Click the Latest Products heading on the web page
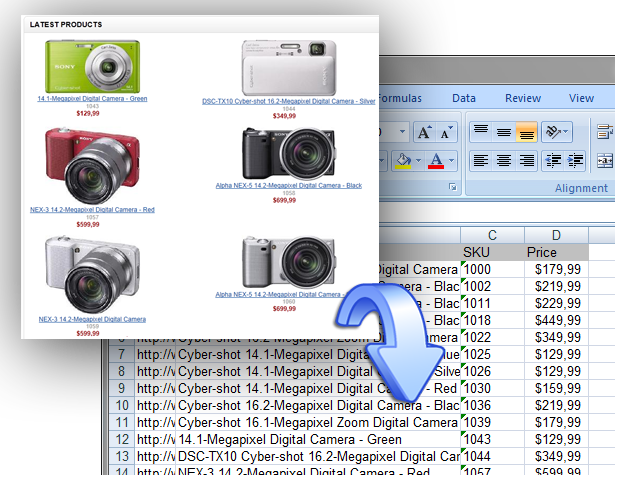Viewport: 630px width, 500px height. 66,25
